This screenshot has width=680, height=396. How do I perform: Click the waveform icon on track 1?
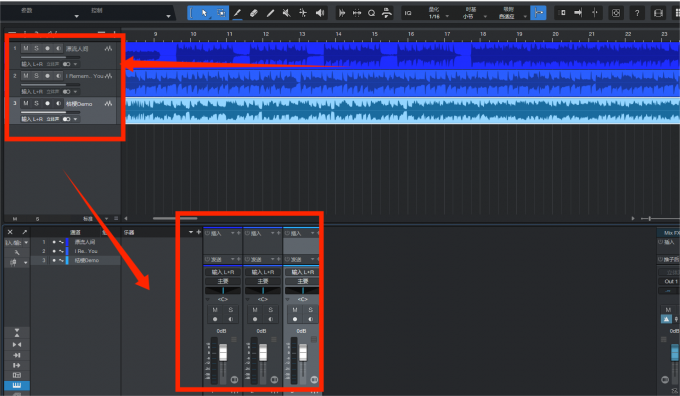(x=108, y=49)
